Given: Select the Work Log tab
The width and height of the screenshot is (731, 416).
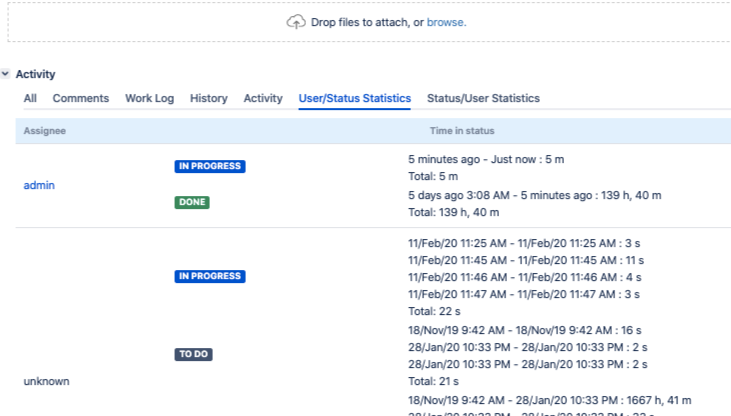Looking at the screenshot, I should pos(149,98).
